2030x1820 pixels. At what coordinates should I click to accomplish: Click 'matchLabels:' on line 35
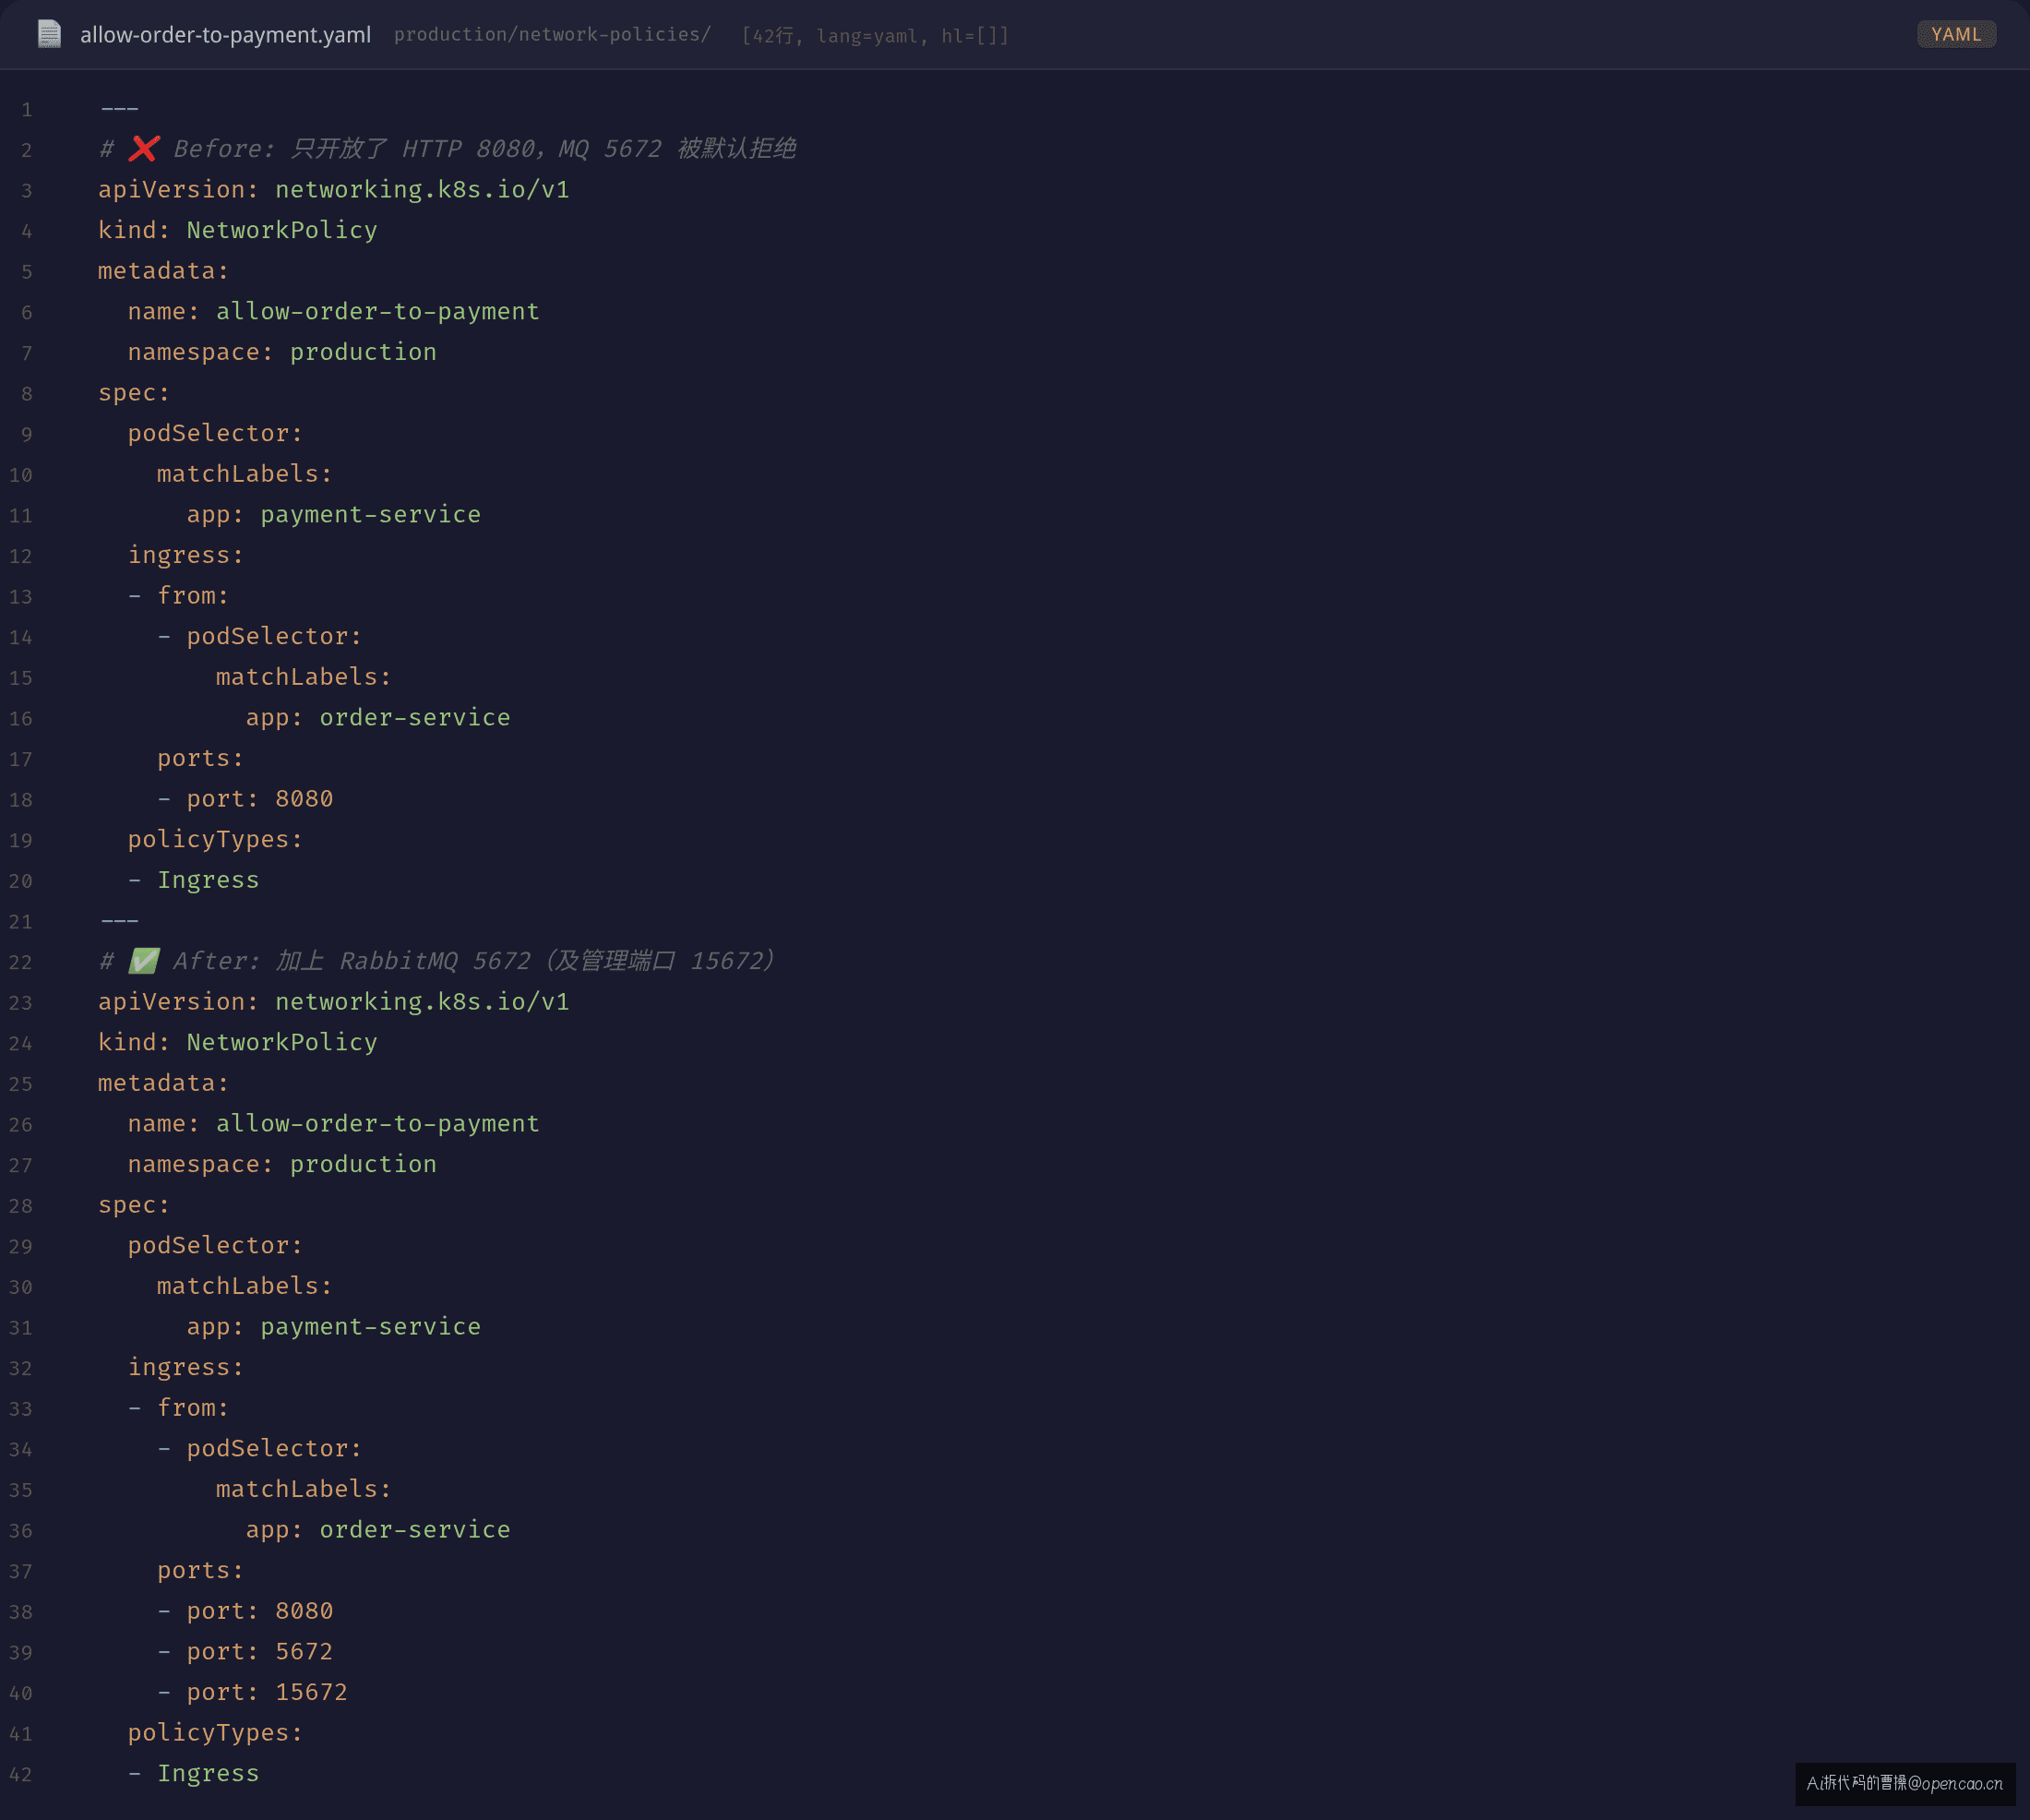coord(303,1489)
